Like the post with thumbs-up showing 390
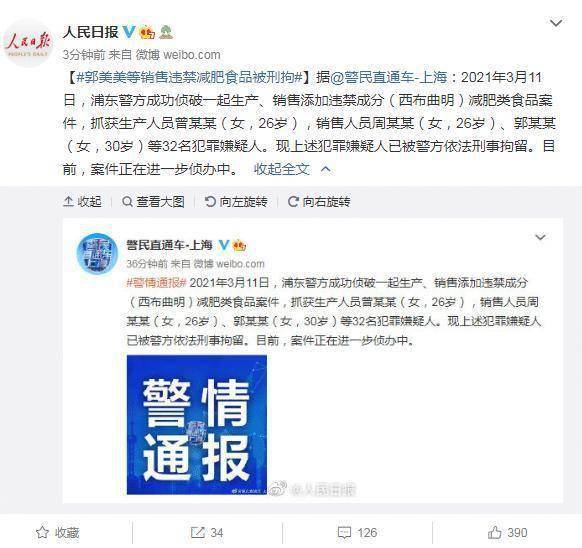Image resolution: width=582 pixels, height=548 pixels. 507,533
